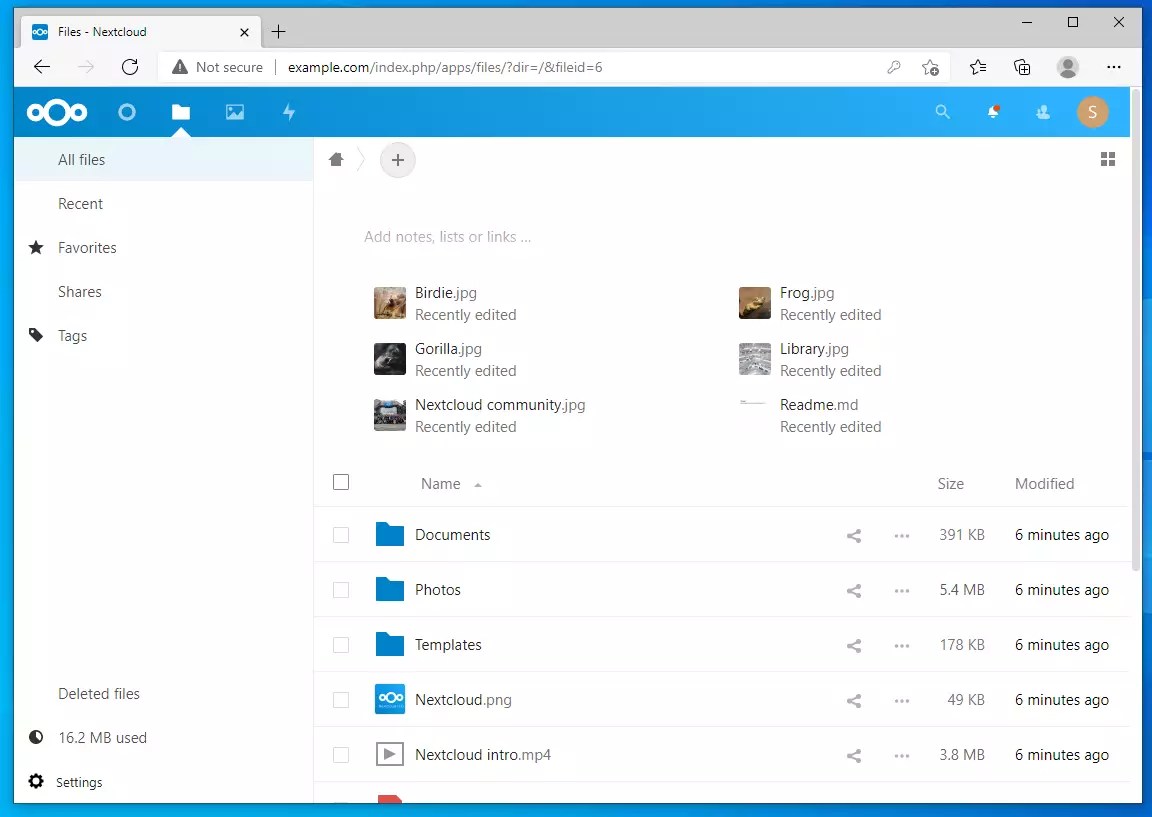Go to home folder breadcrumb icon
Viewport: 1152px width, 817px height.
point(336,159)
